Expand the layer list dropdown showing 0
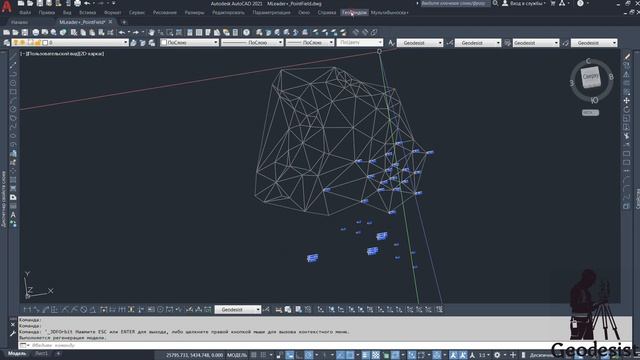The width and height of the screenshot is (640, 360). pyautogui.click(x=126, y=42)
